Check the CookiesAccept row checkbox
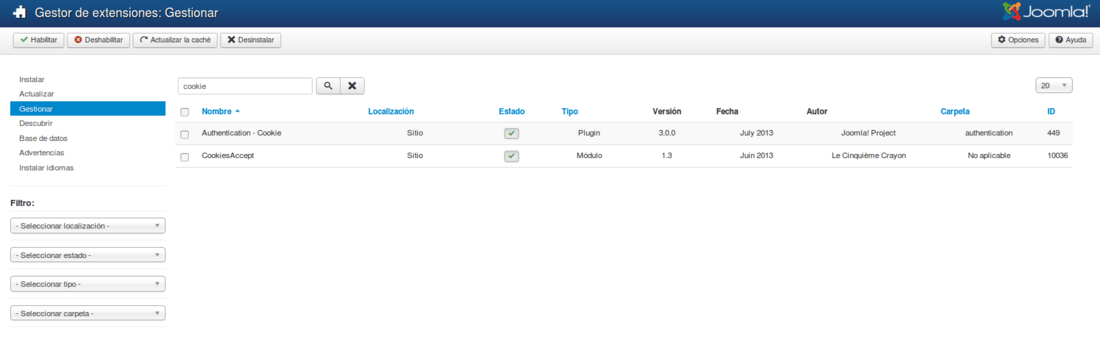 point(185,156)
